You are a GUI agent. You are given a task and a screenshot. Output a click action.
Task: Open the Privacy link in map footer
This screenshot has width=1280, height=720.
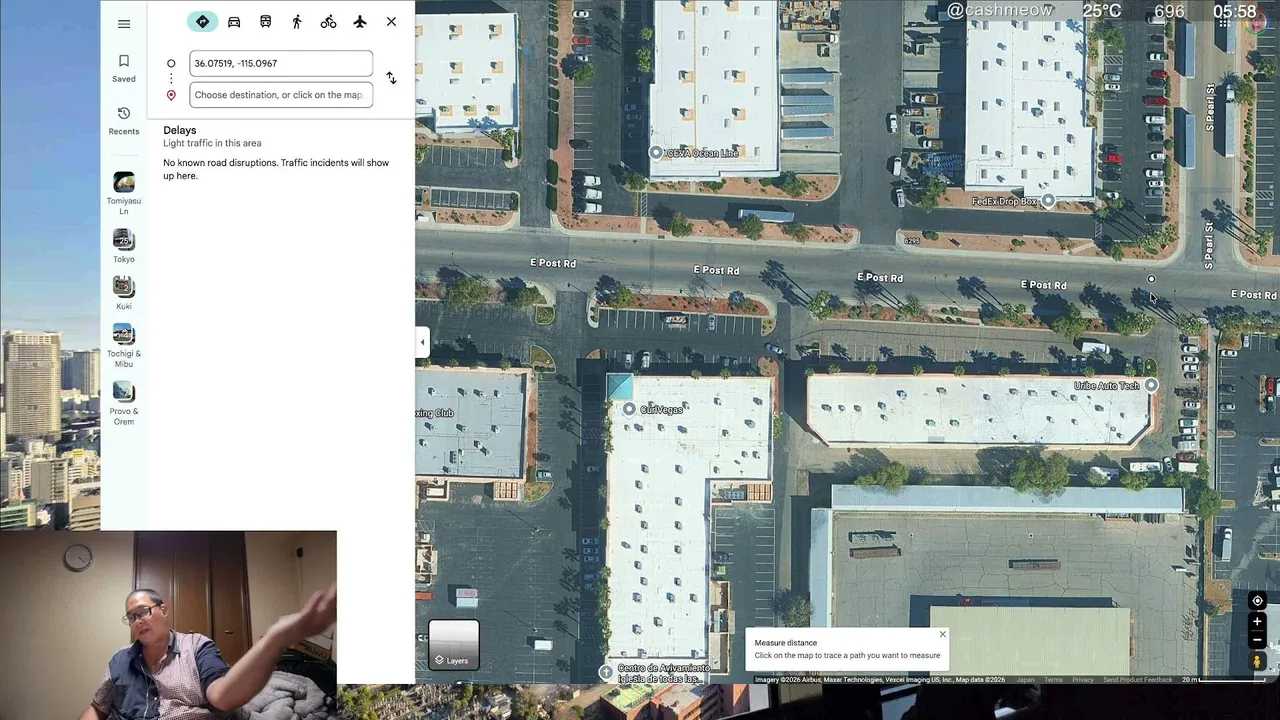[1083, 680]
